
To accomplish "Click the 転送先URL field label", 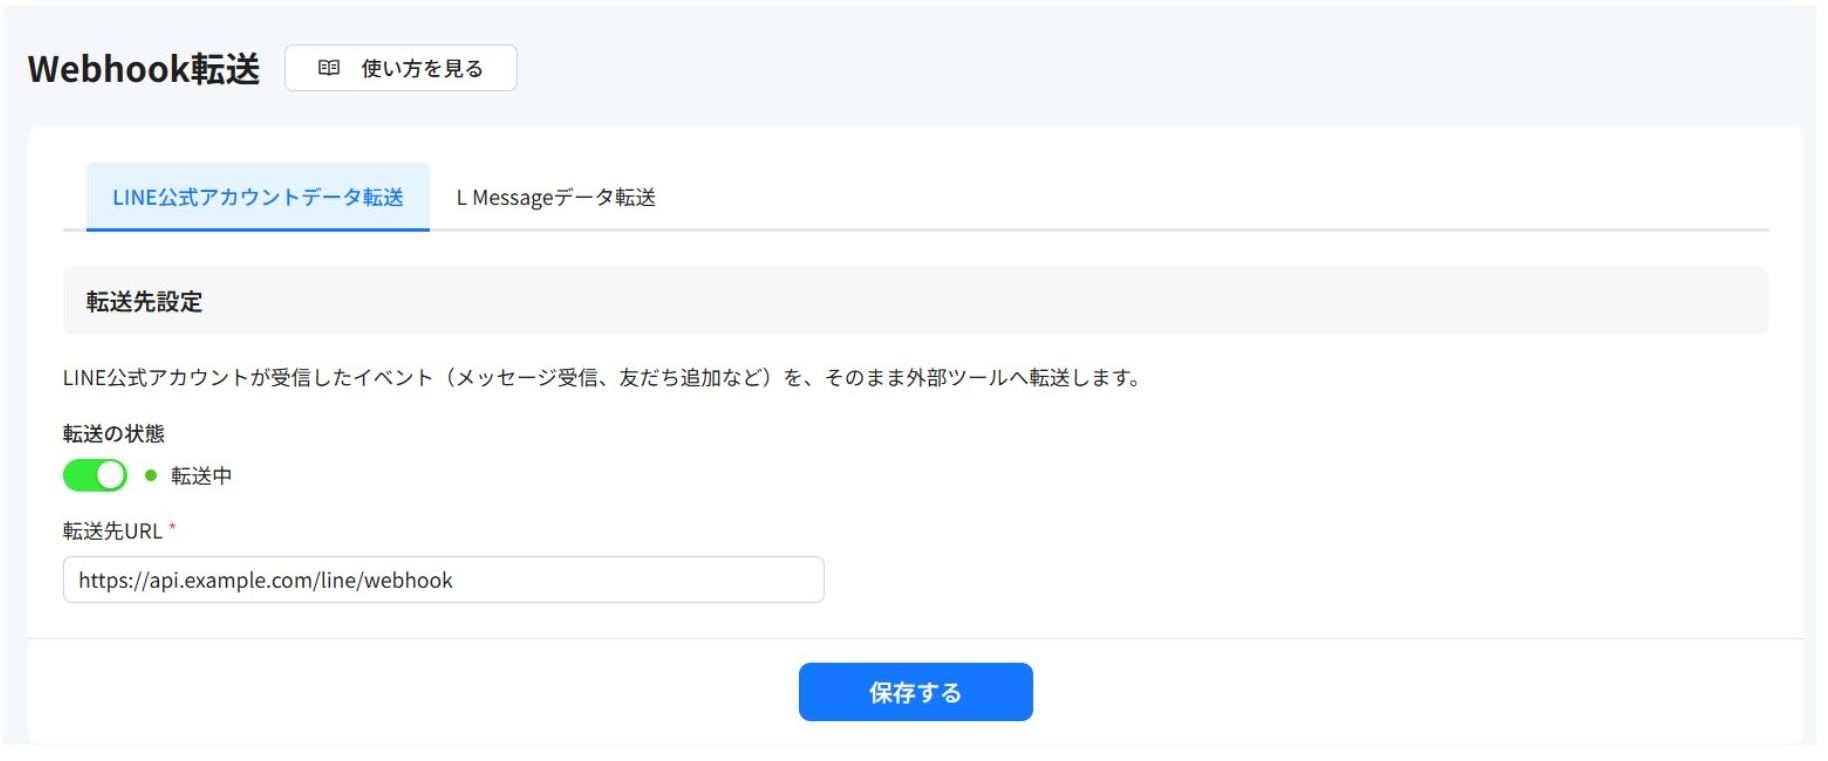I will (x=112, y=531).
